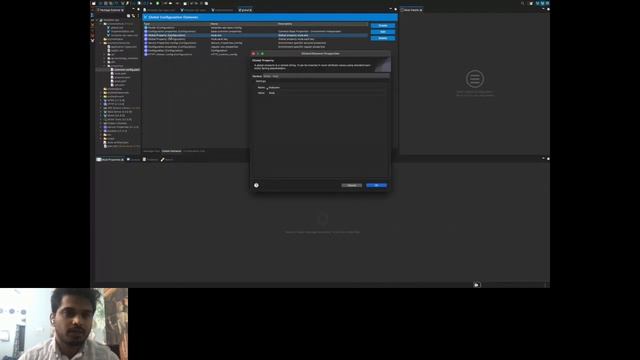Switch to the Configuration XML editor tab
The image size is (640, 360).
pos(194,151)
